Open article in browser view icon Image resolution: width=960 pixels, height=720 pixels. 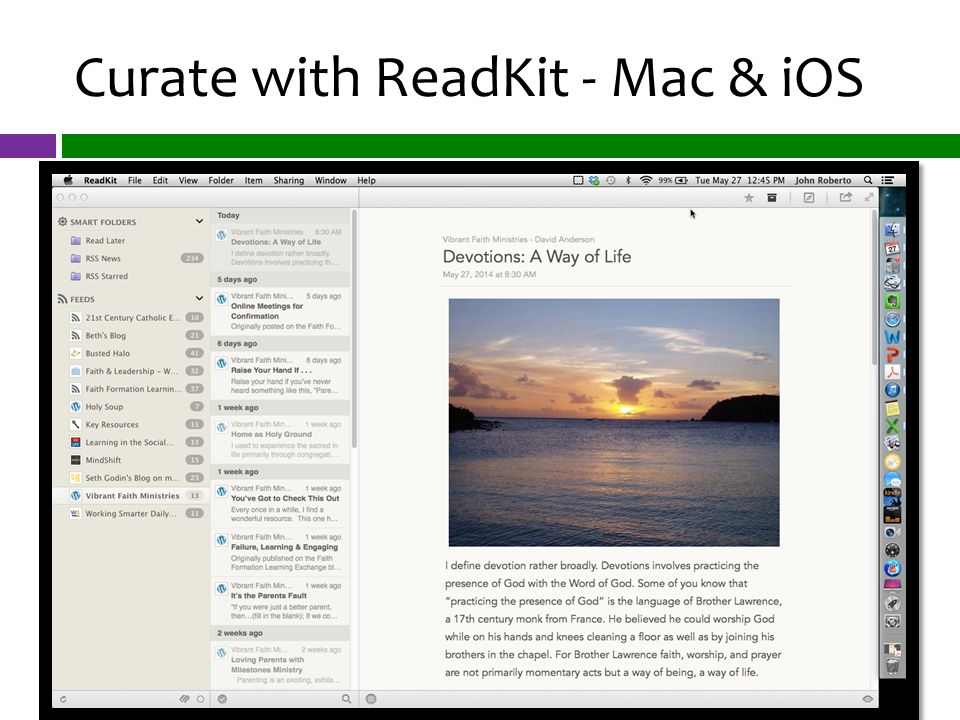pyautogui.click(x=809, y=198)
